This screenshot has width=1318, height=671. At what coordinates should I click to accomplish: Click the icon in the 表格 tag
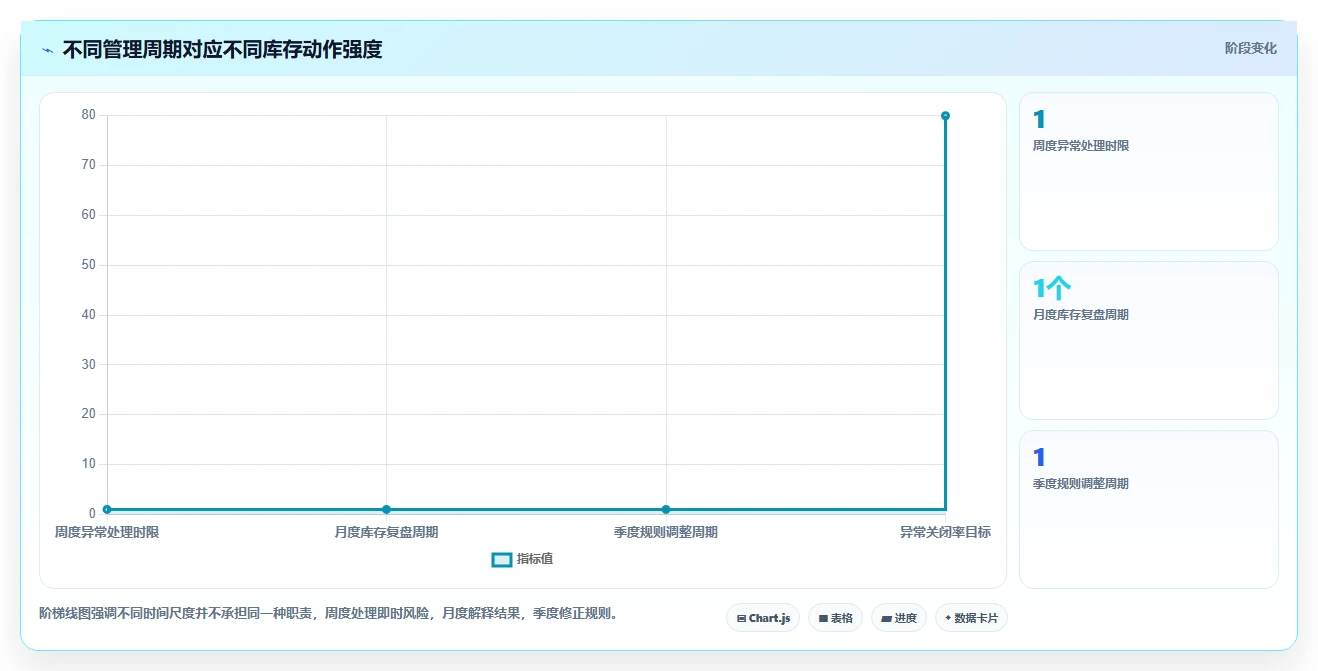823,619
